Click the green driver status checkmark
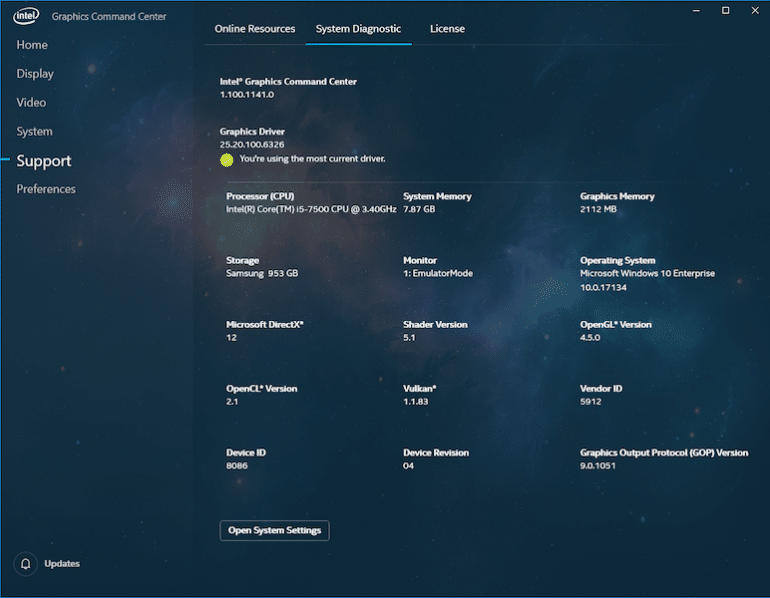Viewport: 770px width, 598px height. (226, 160)
